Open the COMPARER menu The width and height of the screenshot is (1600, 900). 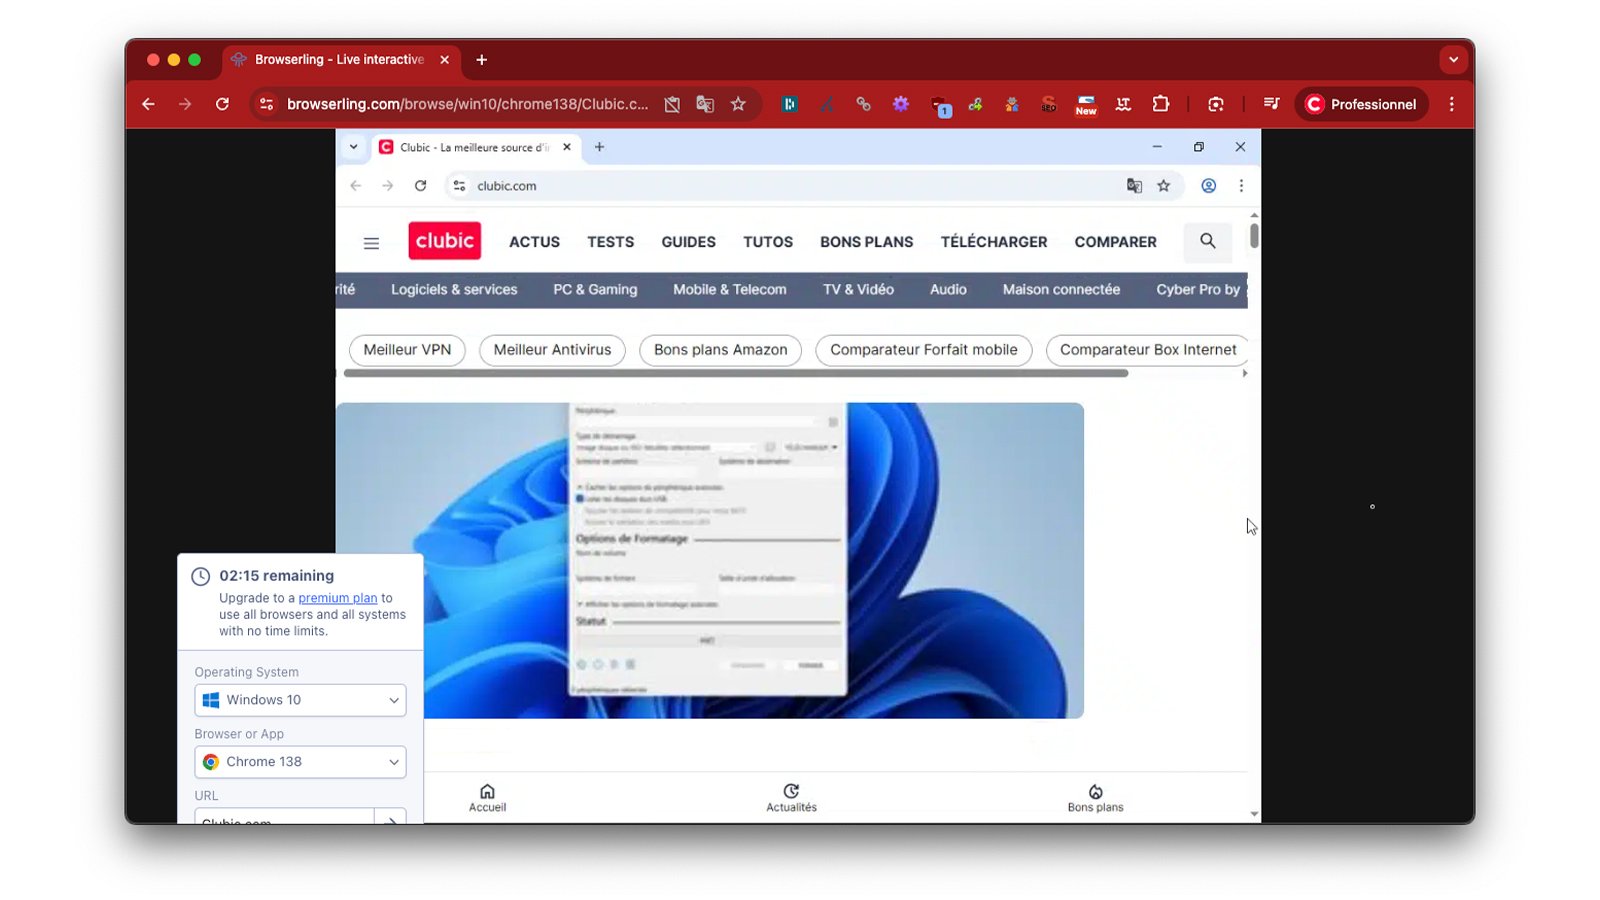click(x=1116, y=242)
